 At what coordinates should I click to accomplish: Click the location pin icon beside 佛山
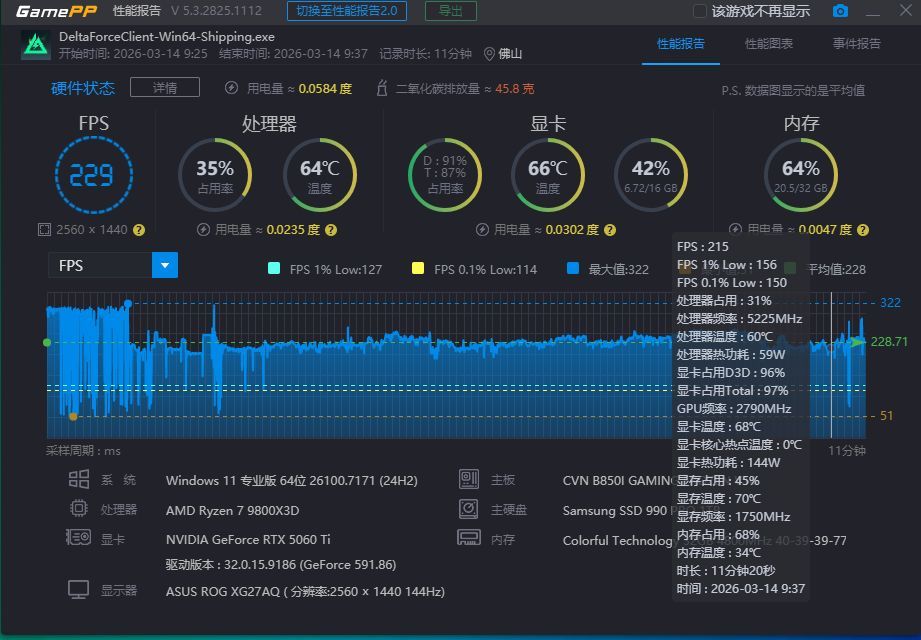(x=489, y=54)
